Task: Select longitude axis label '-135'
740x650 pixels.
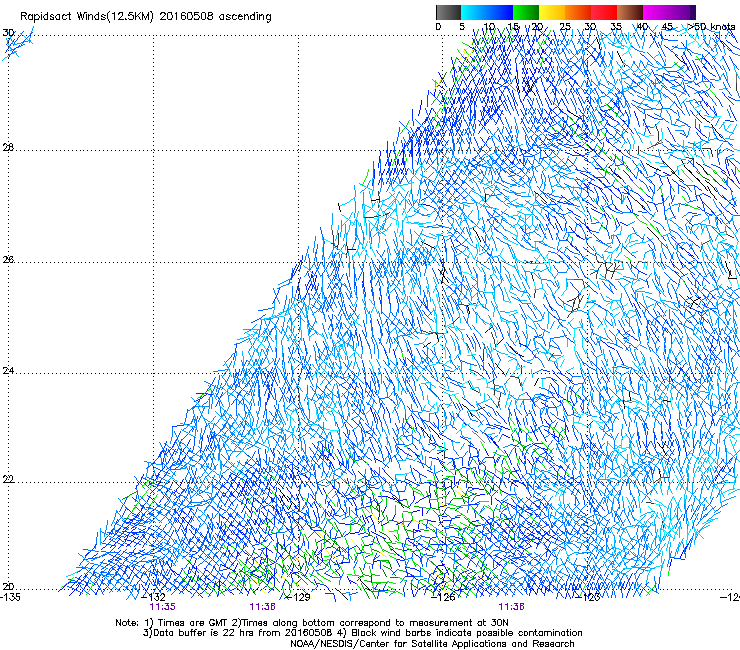Action: [10, 597]
